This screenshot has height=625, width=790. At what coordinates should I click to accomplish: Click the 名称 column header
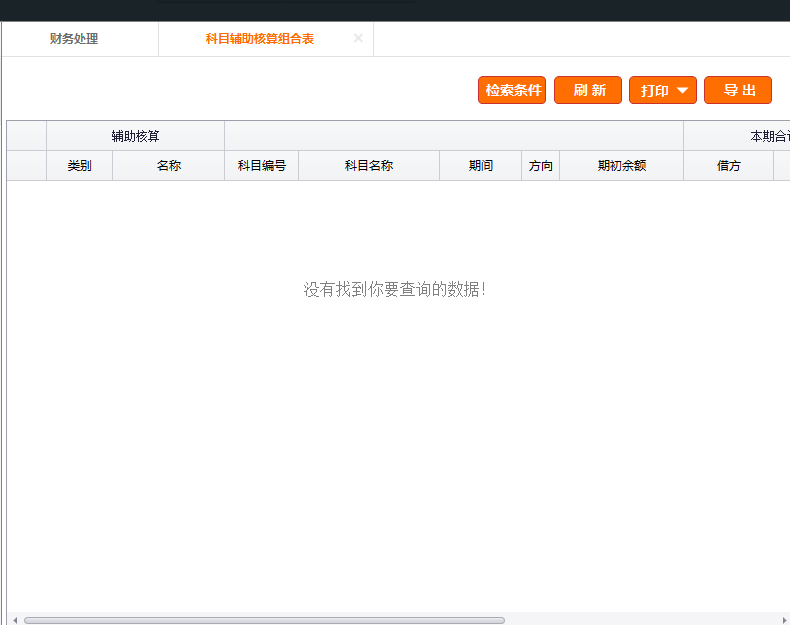pos(168,166)
